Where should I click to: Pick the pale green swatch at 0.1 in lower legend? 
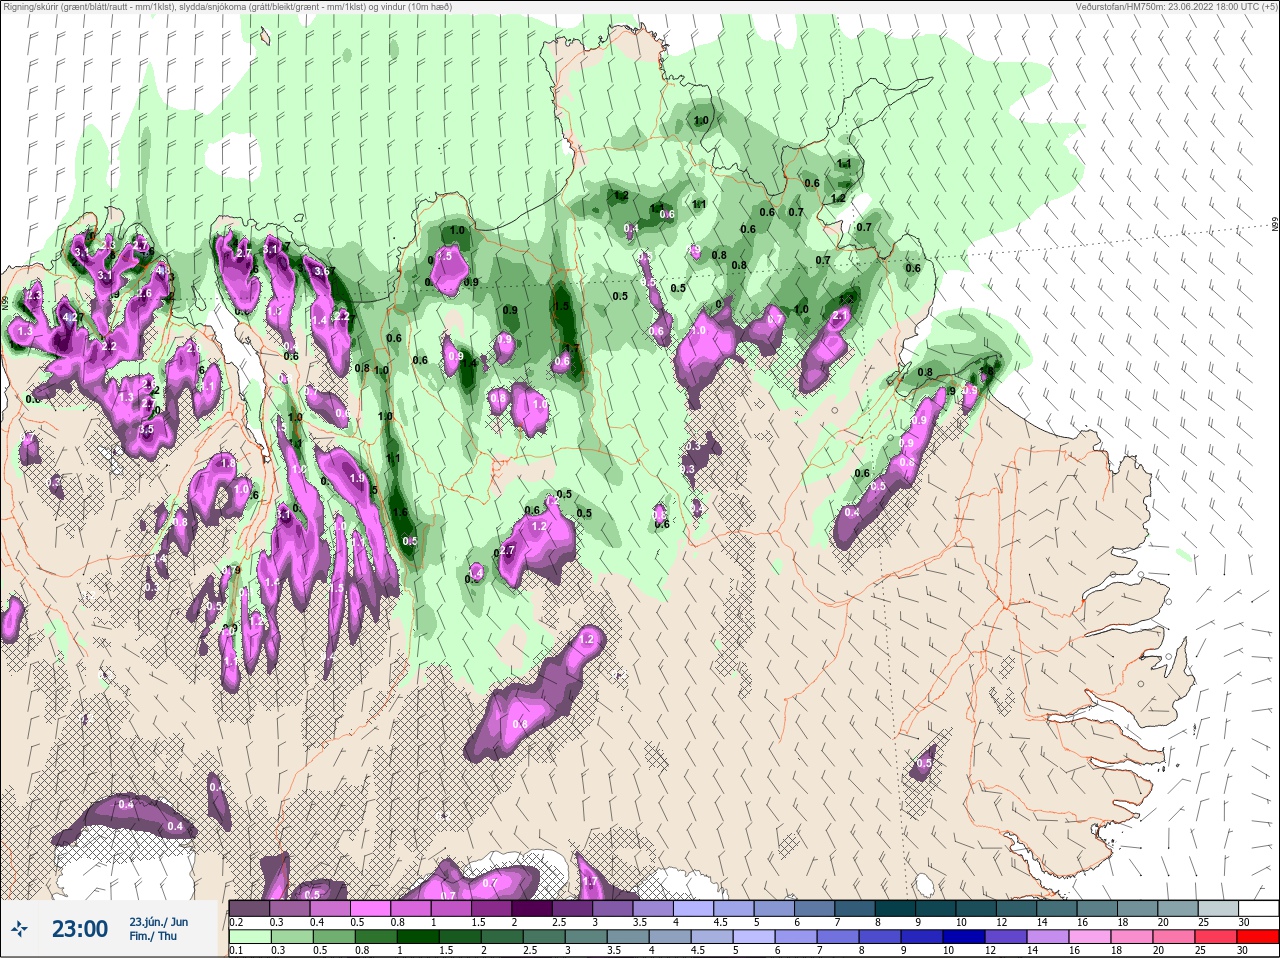(250, 936)
